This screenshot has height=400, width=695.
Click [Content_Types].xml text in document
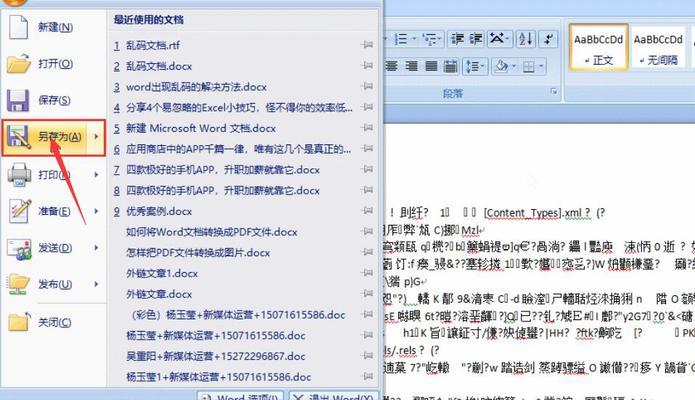pos(532,213)
